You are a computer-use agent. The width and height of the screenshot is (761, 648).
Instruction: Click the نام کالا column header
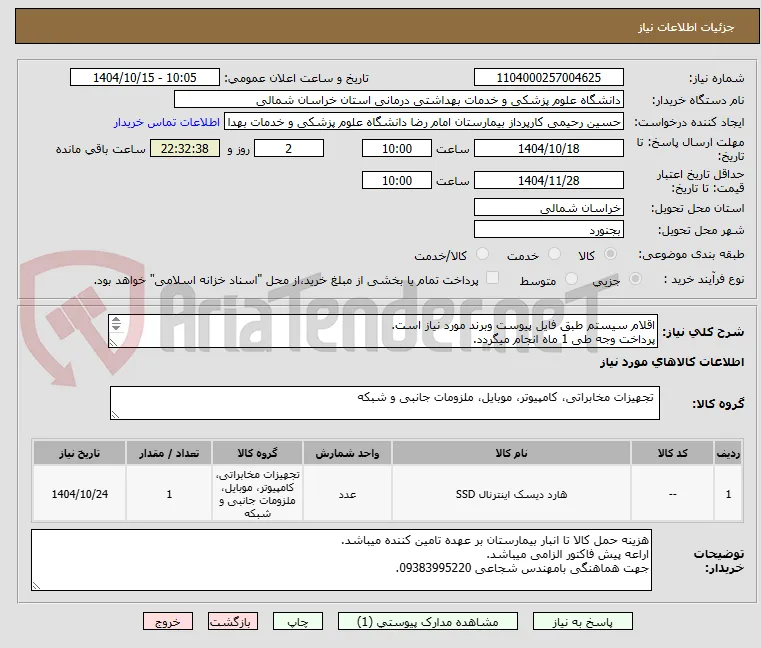click(511, 453)
